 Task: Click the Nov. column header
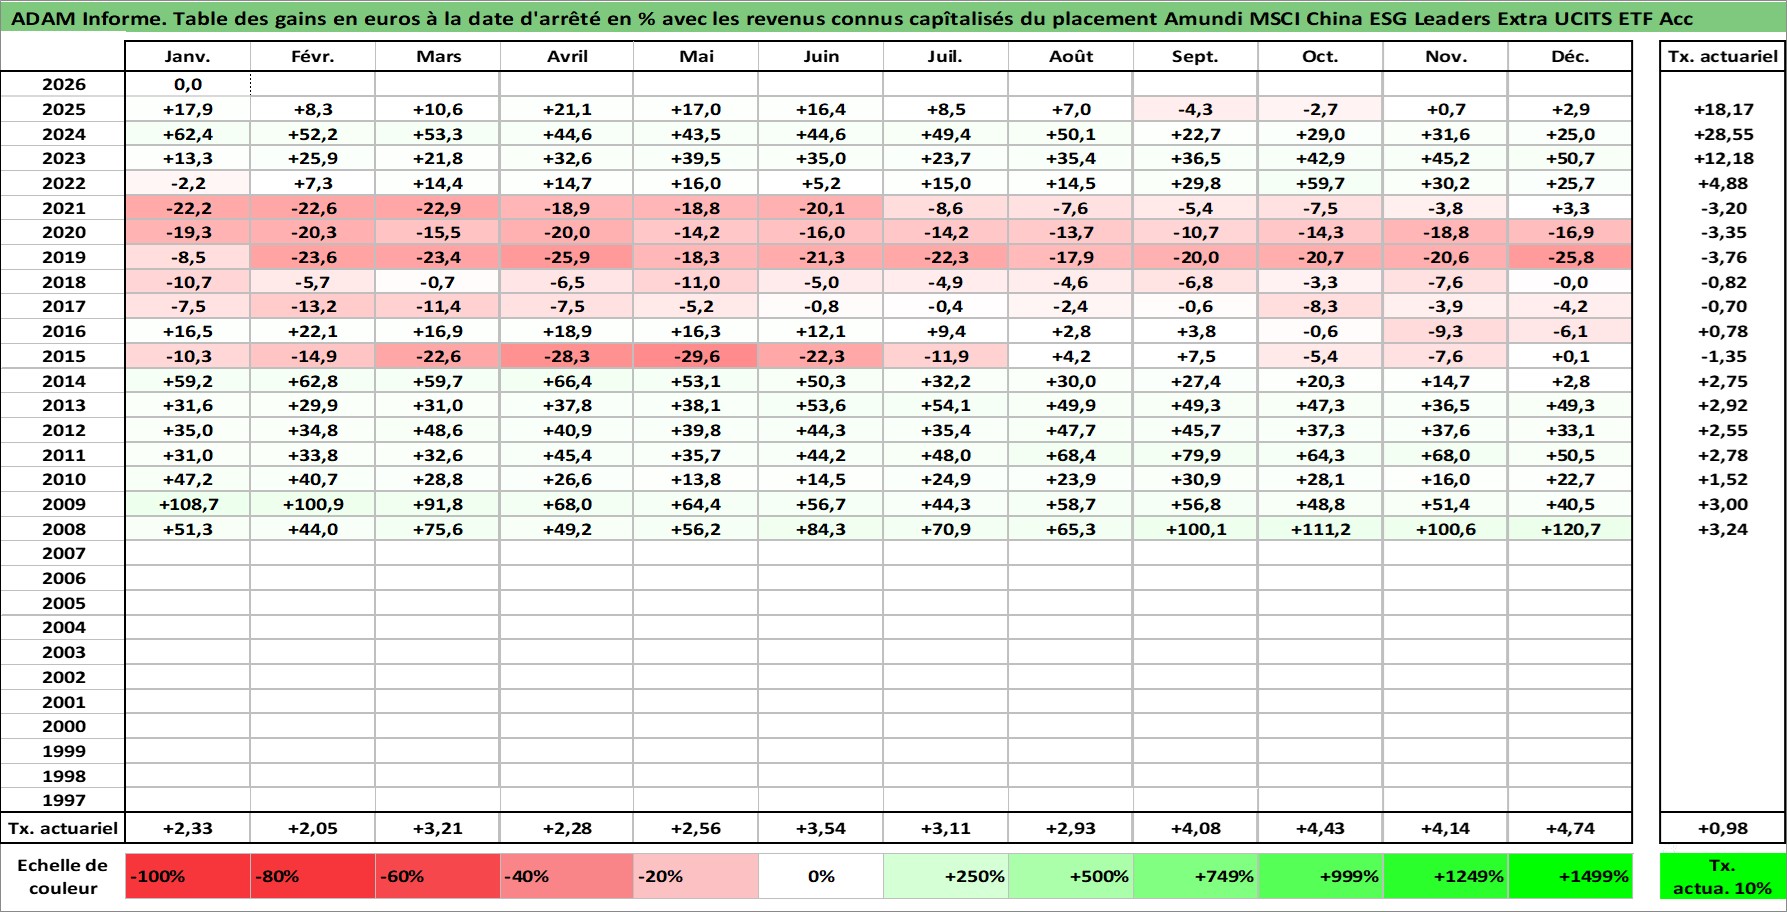click(x=1446, y=57)
